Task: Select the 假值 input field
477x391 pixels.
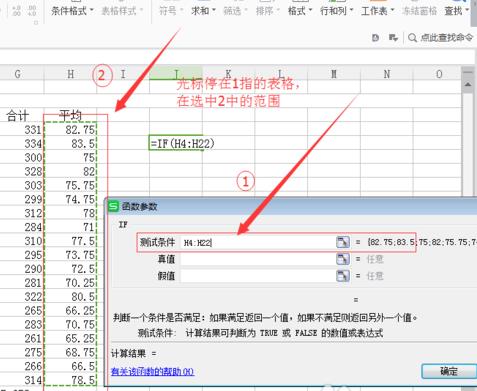Action: pos(258,276)
